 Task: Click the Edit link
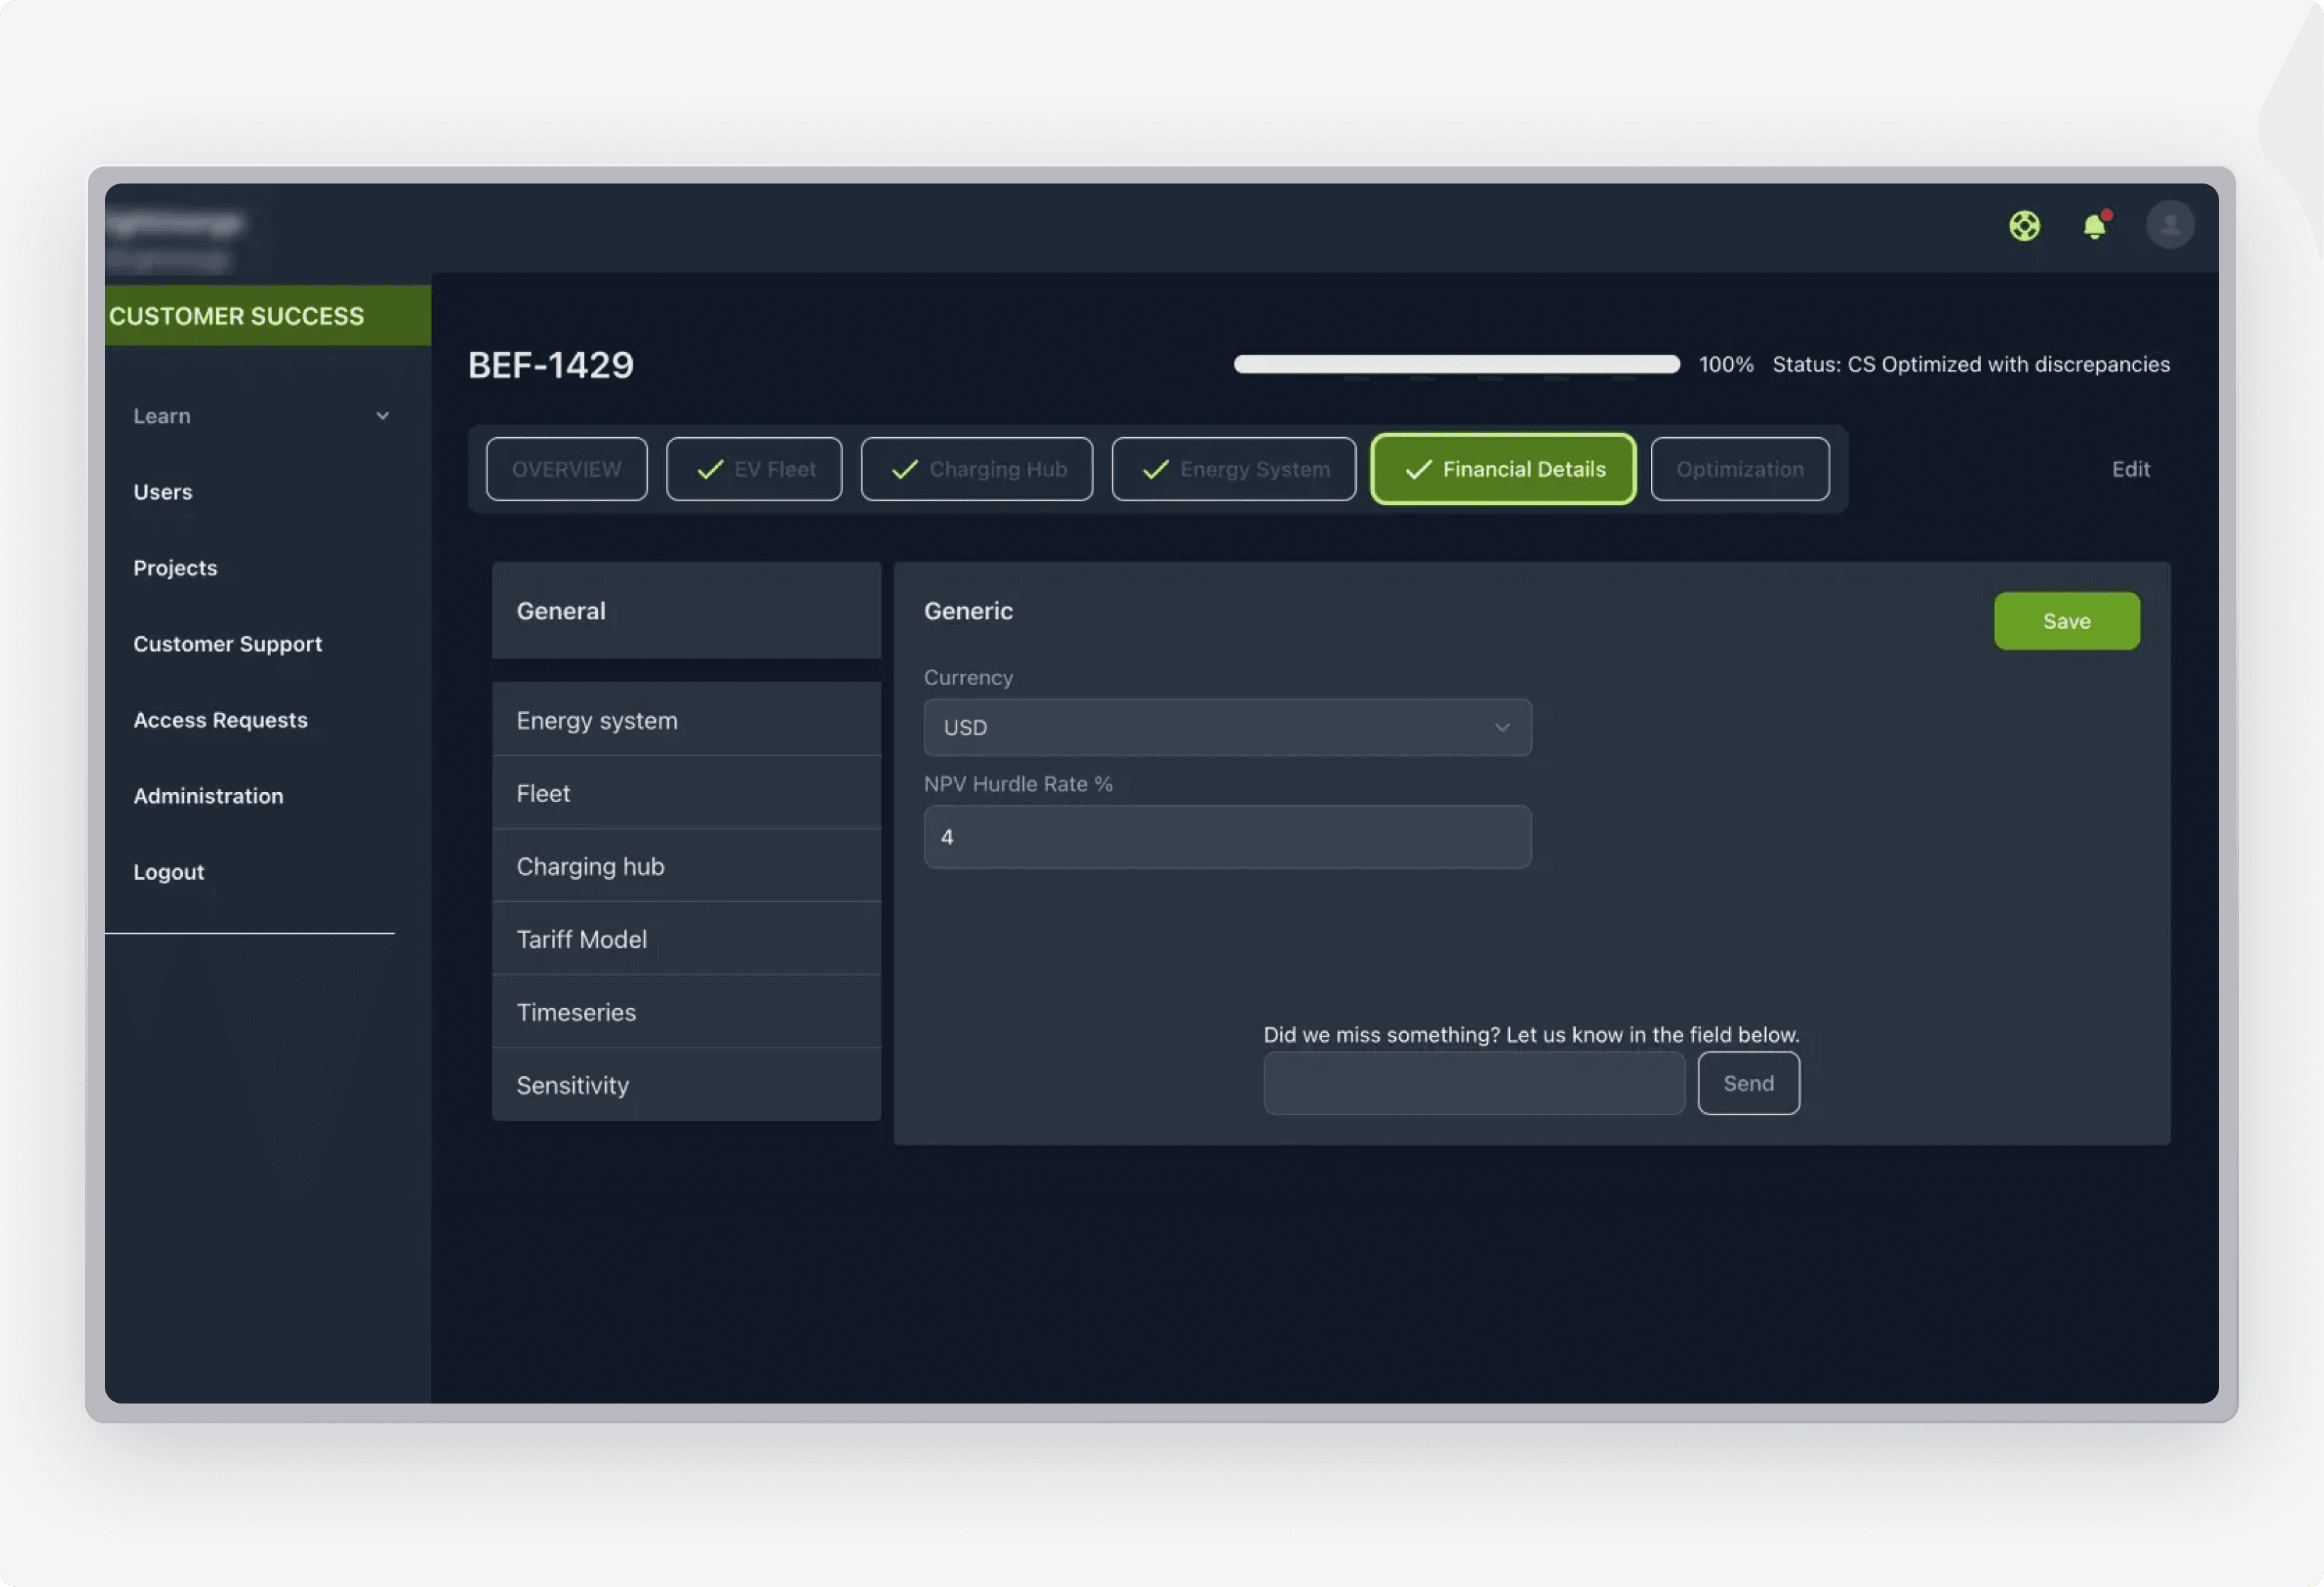pos(2130,469)
